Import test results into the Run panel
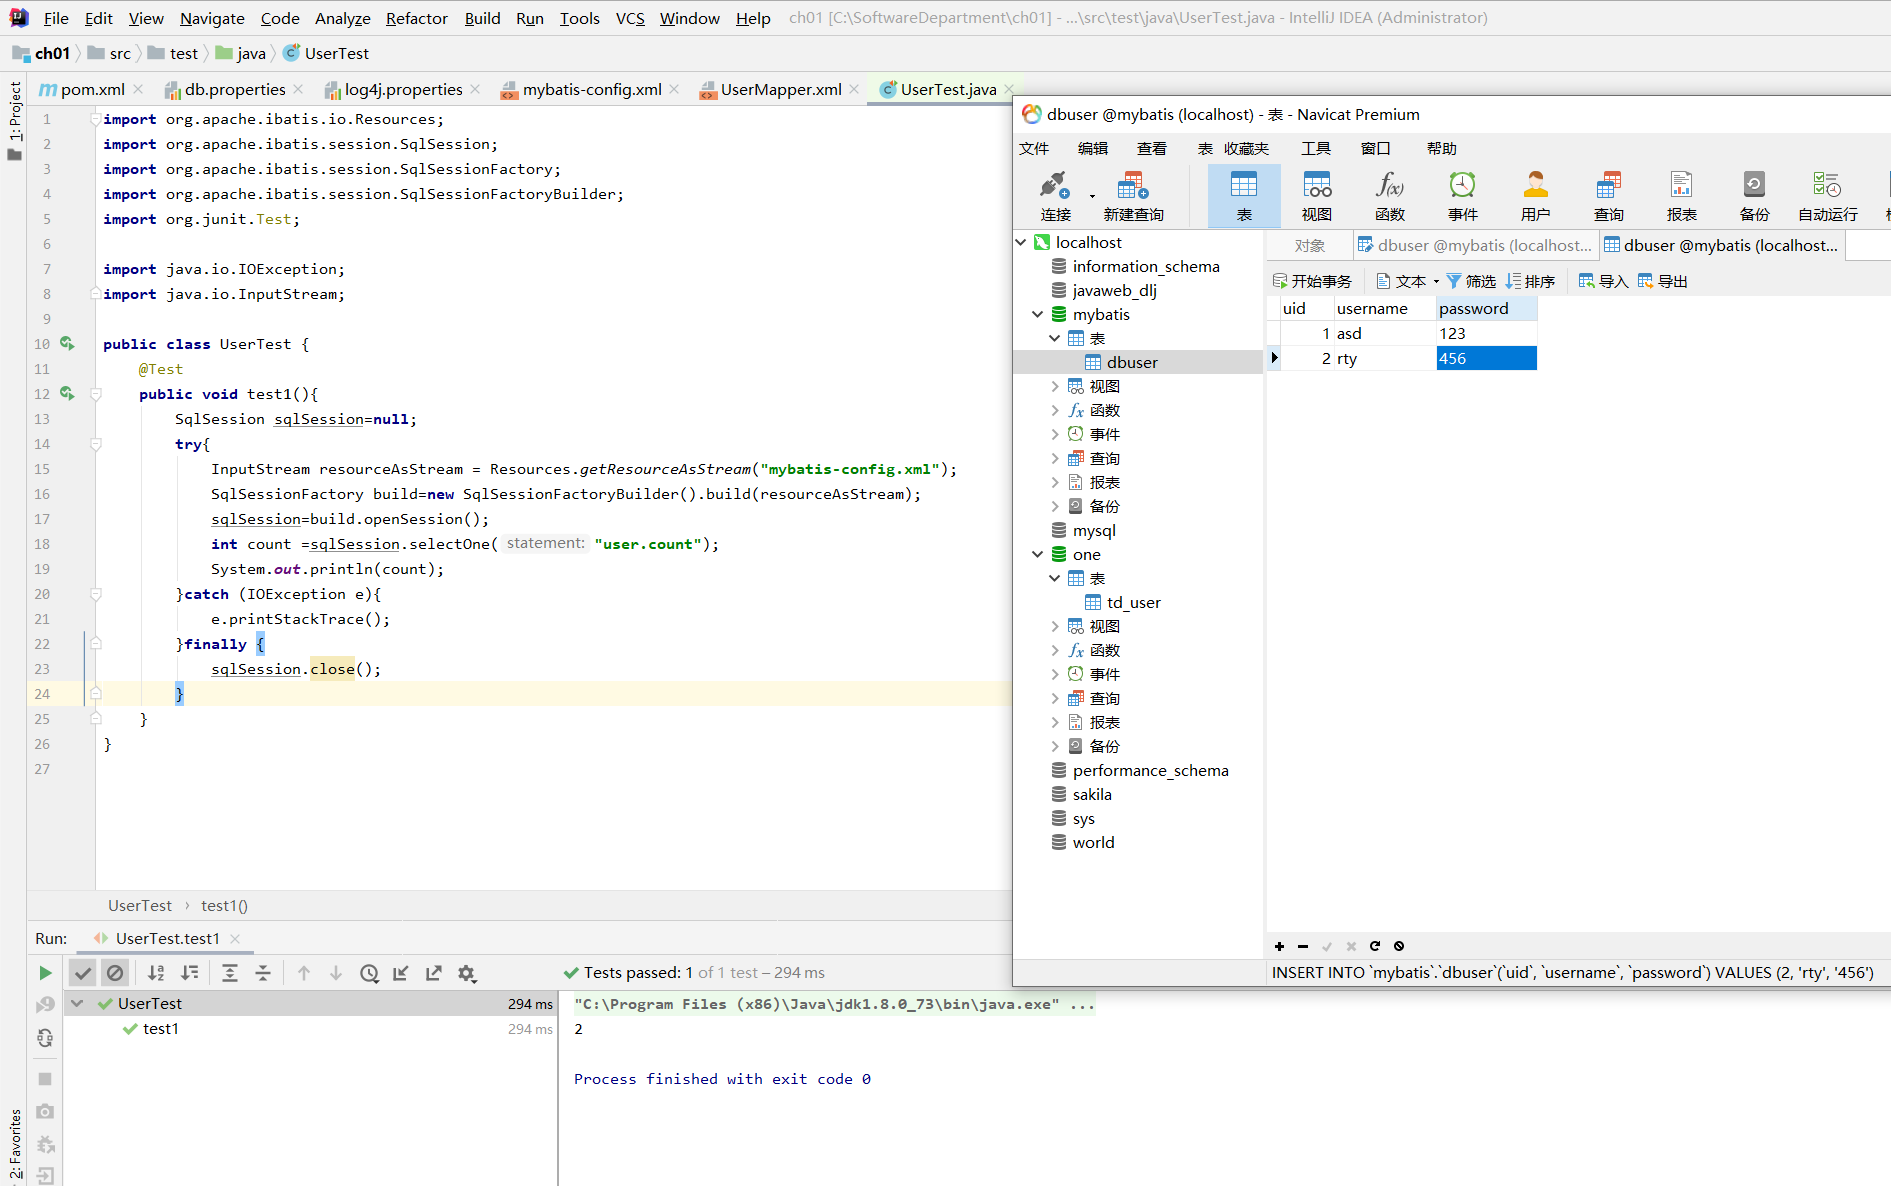 pos(401,973)
